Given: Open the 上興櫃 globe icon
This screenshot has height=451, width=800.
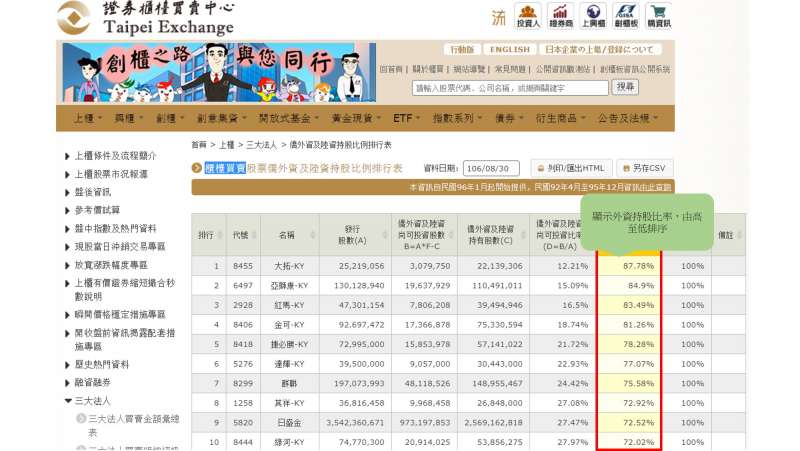Looking at the screenshot, I should (593, 16).
